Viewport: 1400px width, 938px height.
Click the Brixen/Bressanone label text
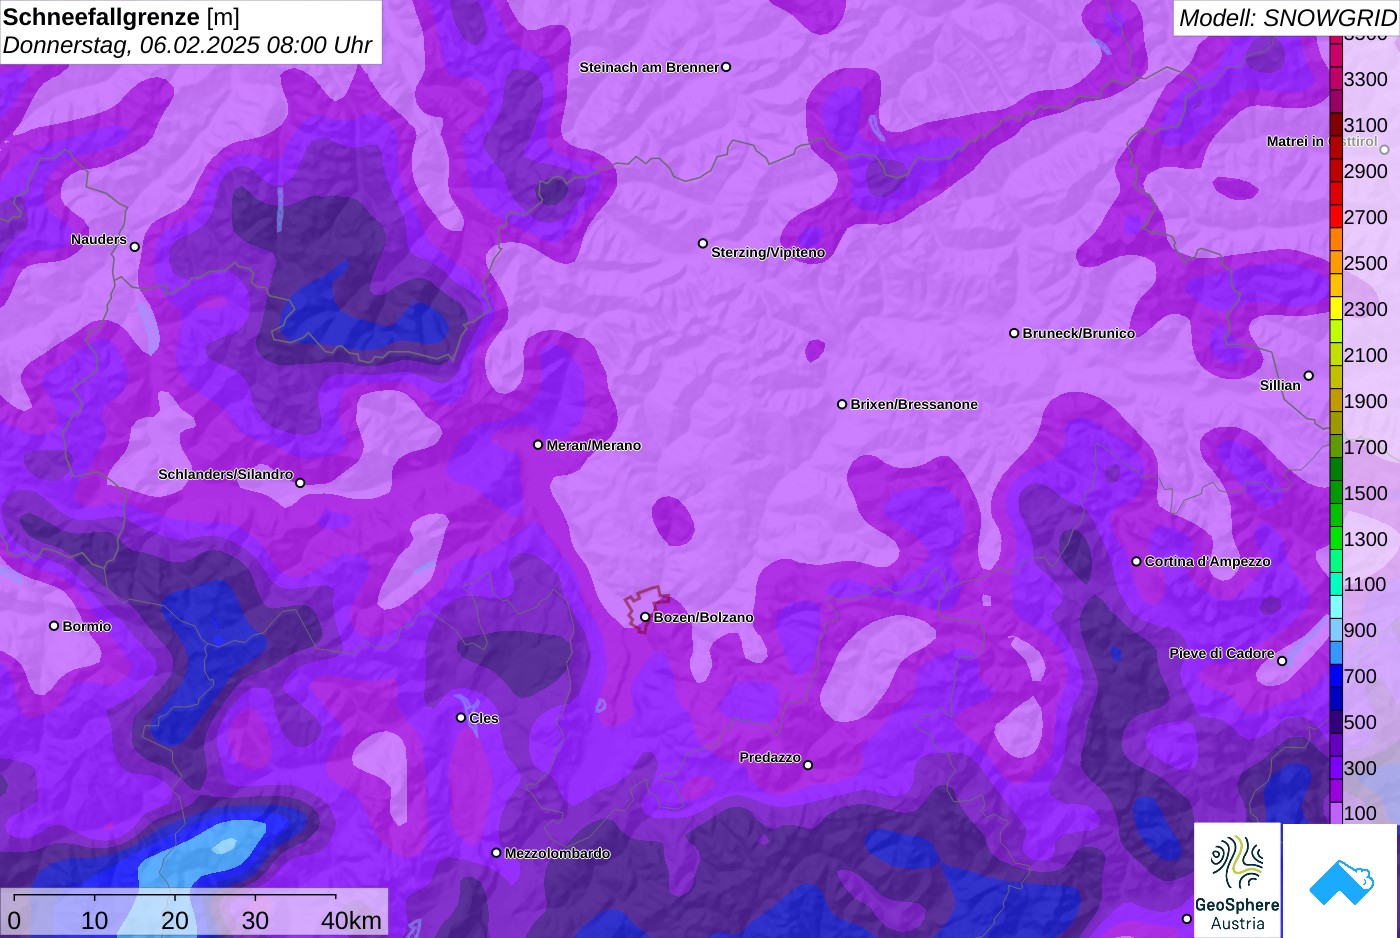pyautogui.click(x=914, y=404)
